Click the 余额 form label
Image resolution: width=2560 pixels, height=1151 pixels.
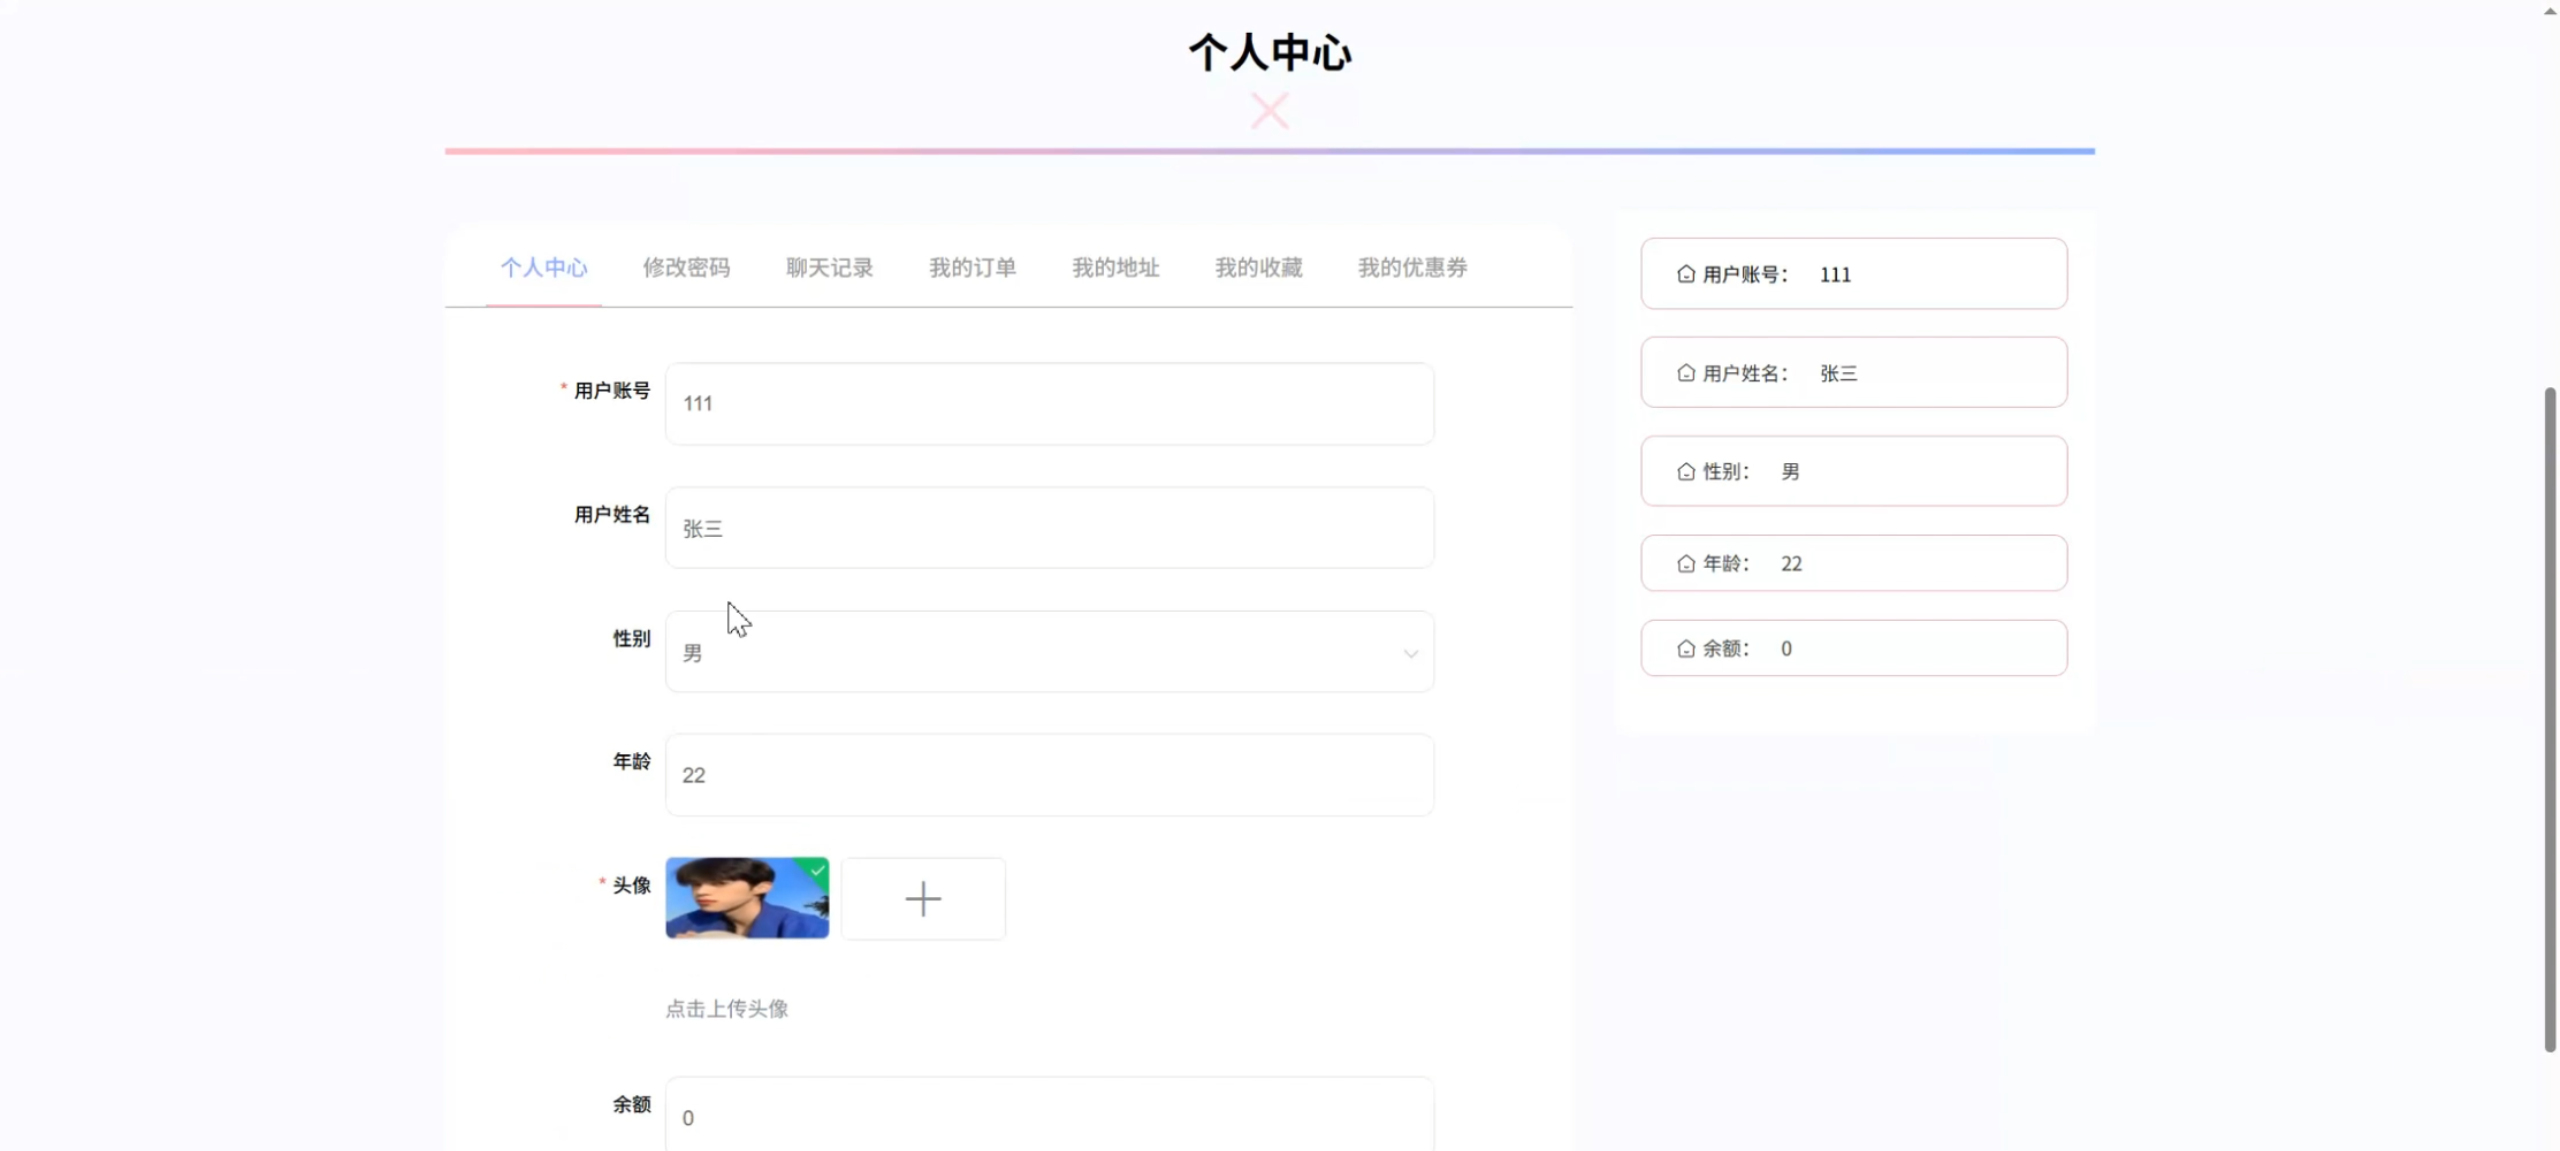point(631,1105)
